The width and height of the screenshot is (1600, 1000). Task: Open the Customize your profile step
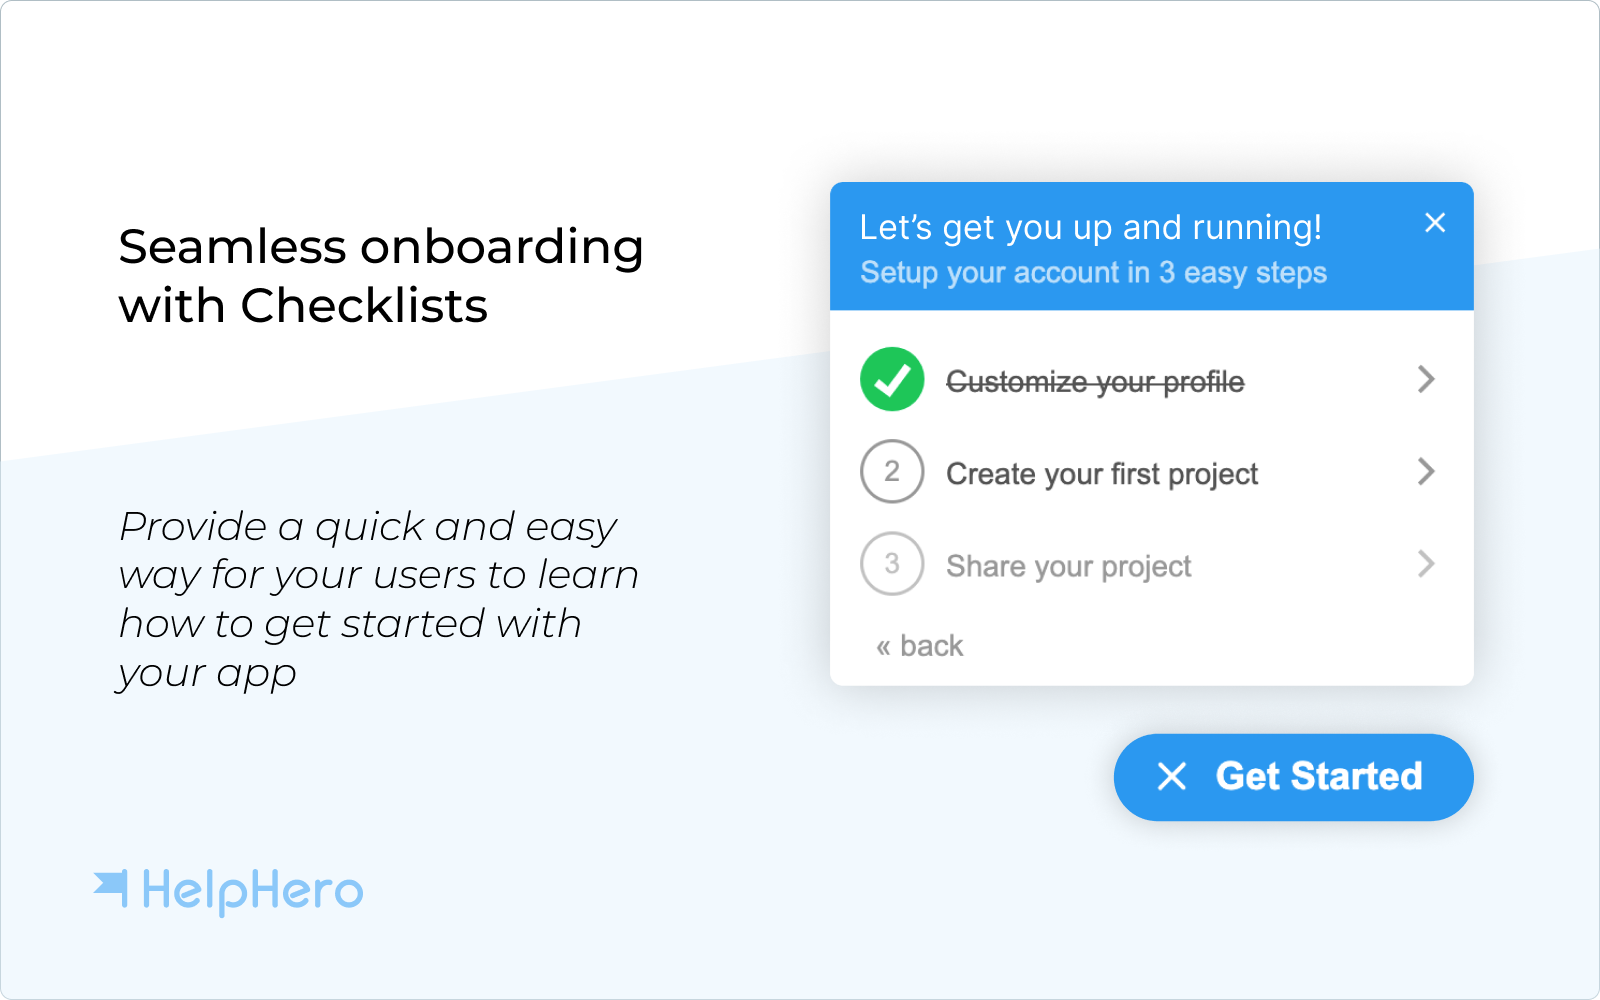1095,382
